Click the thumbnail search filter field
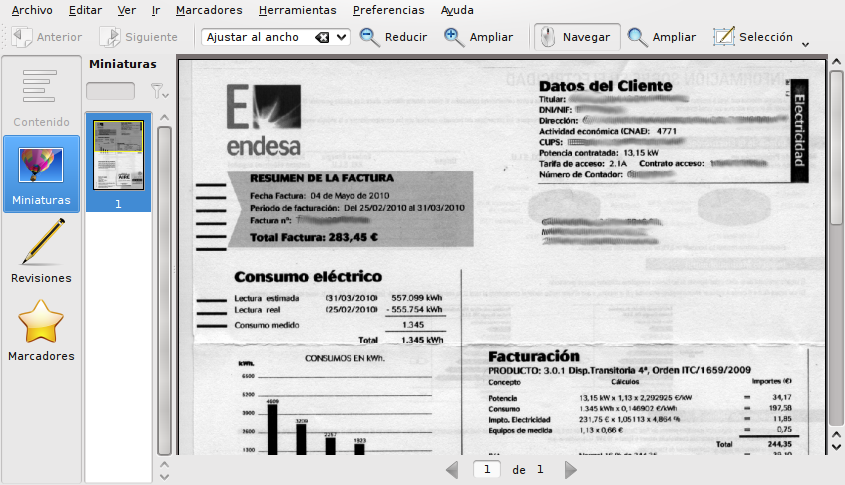The image size is (845, 485). pyautogui.click(x=110, y=91)
